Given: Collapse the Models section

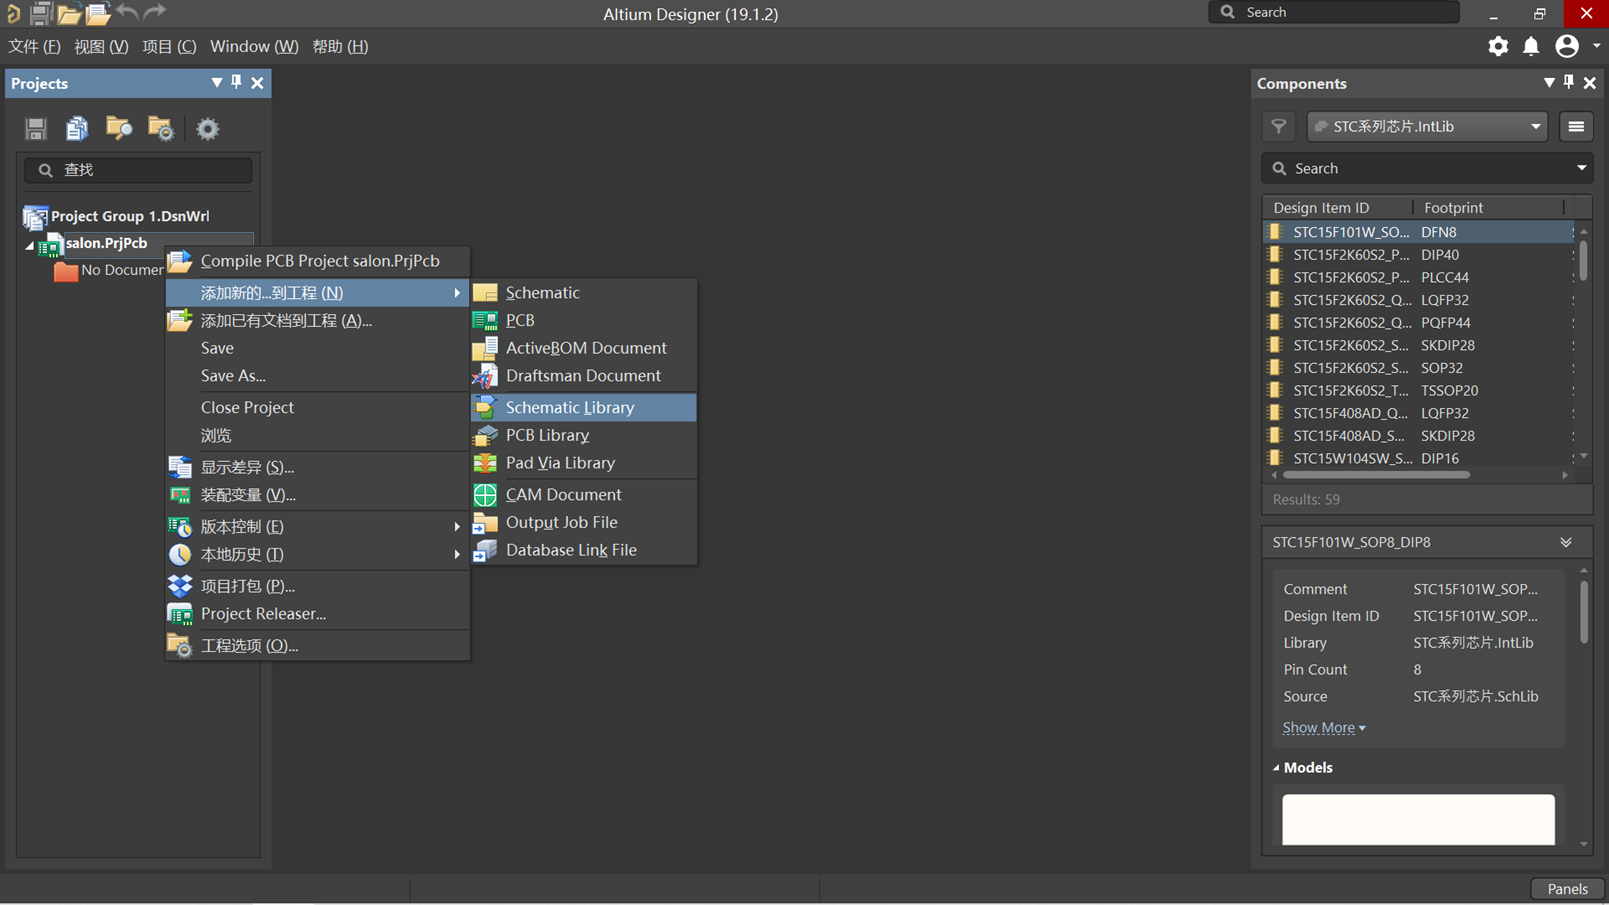Looking at the screenshot, I should click(1276, 768).
